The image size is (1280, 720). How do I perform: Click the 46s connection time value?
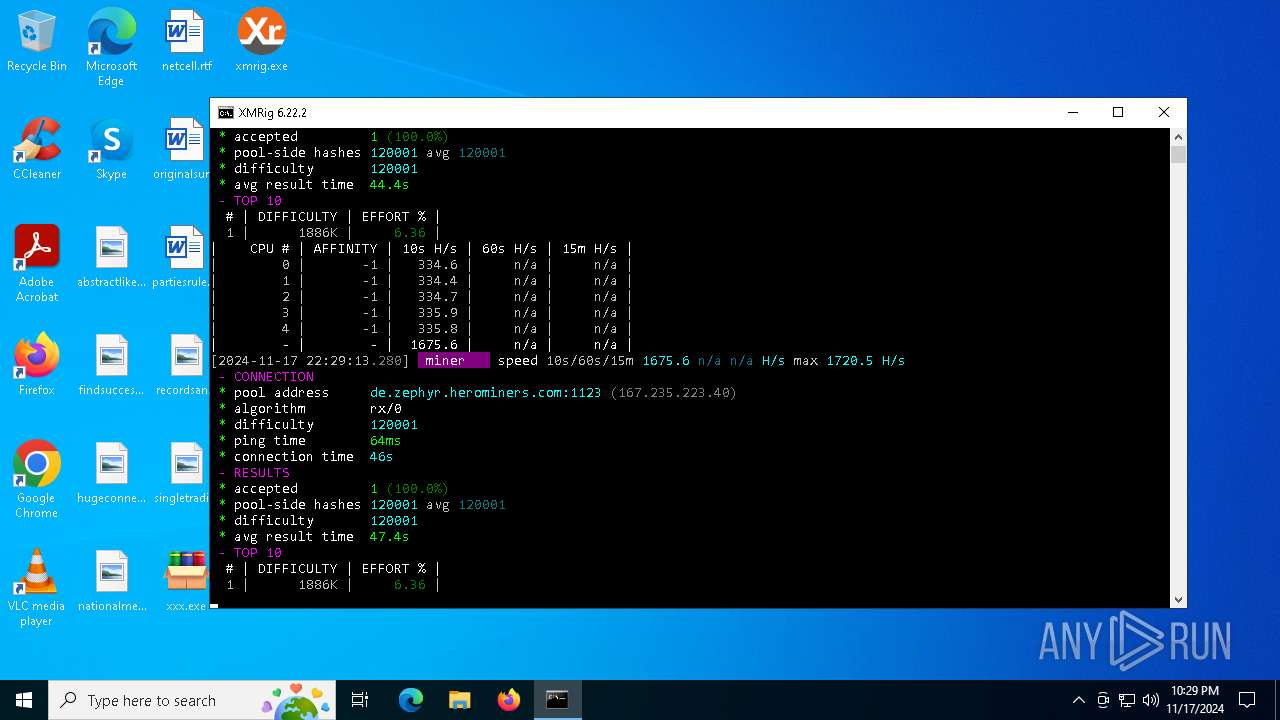[x=381, y=457]
